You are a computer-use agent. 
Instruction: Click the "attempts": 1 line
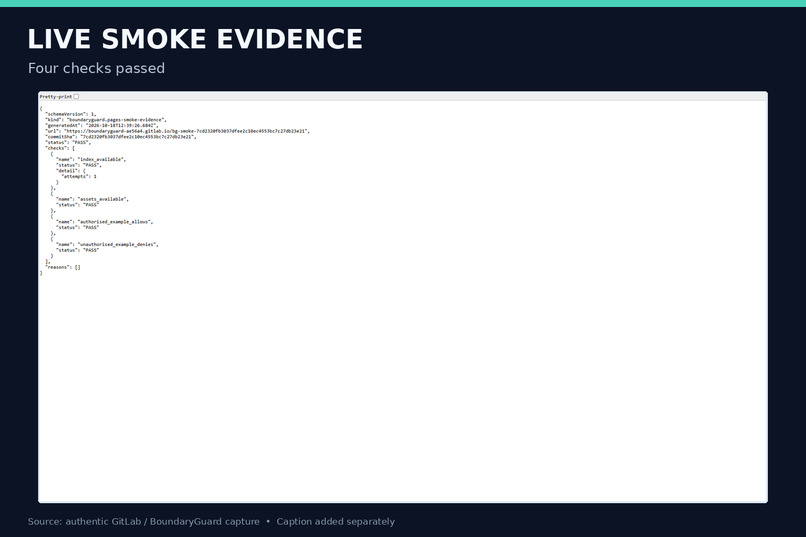[x=79, y=176]
